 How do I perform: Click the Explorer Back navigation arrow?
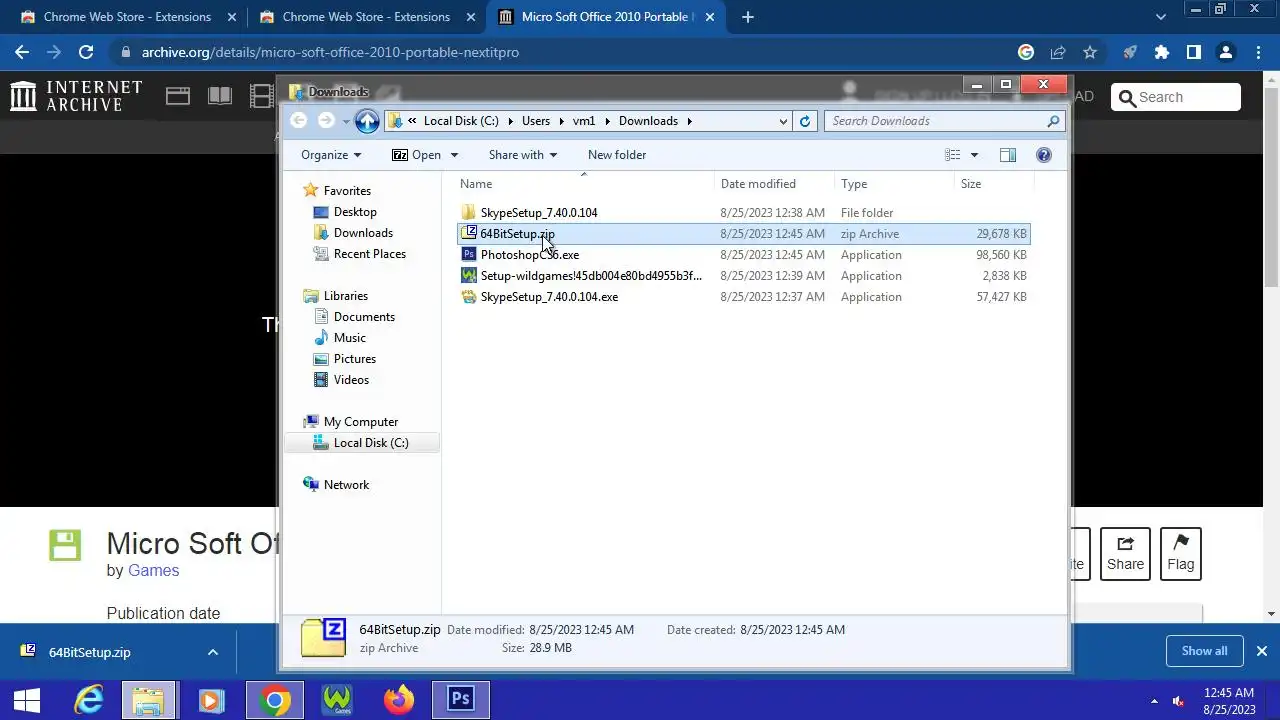tap(299, 121)
